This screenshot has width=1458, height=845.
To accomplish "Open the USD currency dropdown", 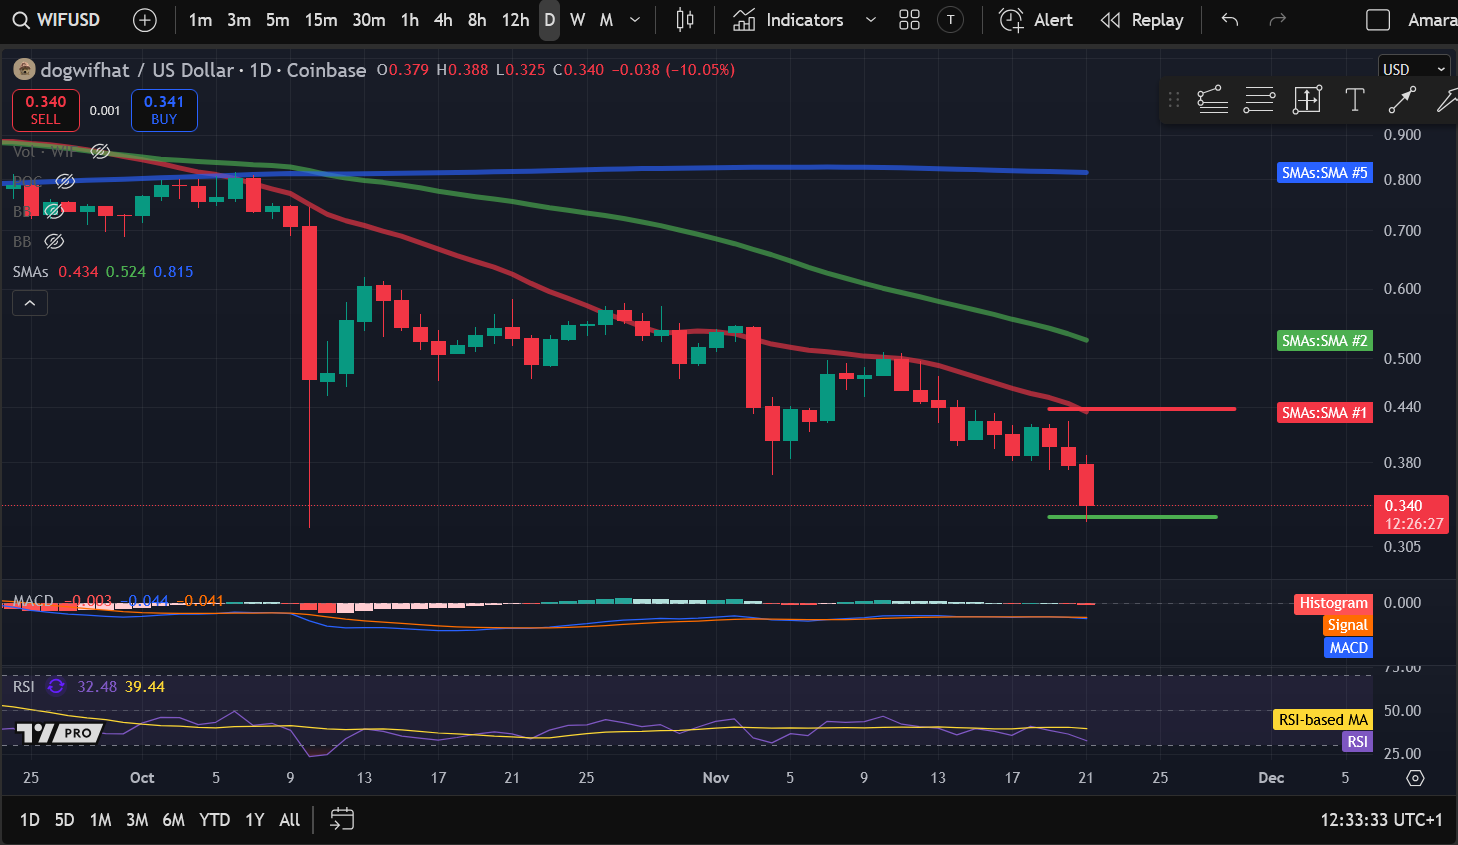I will [1414, 67].
